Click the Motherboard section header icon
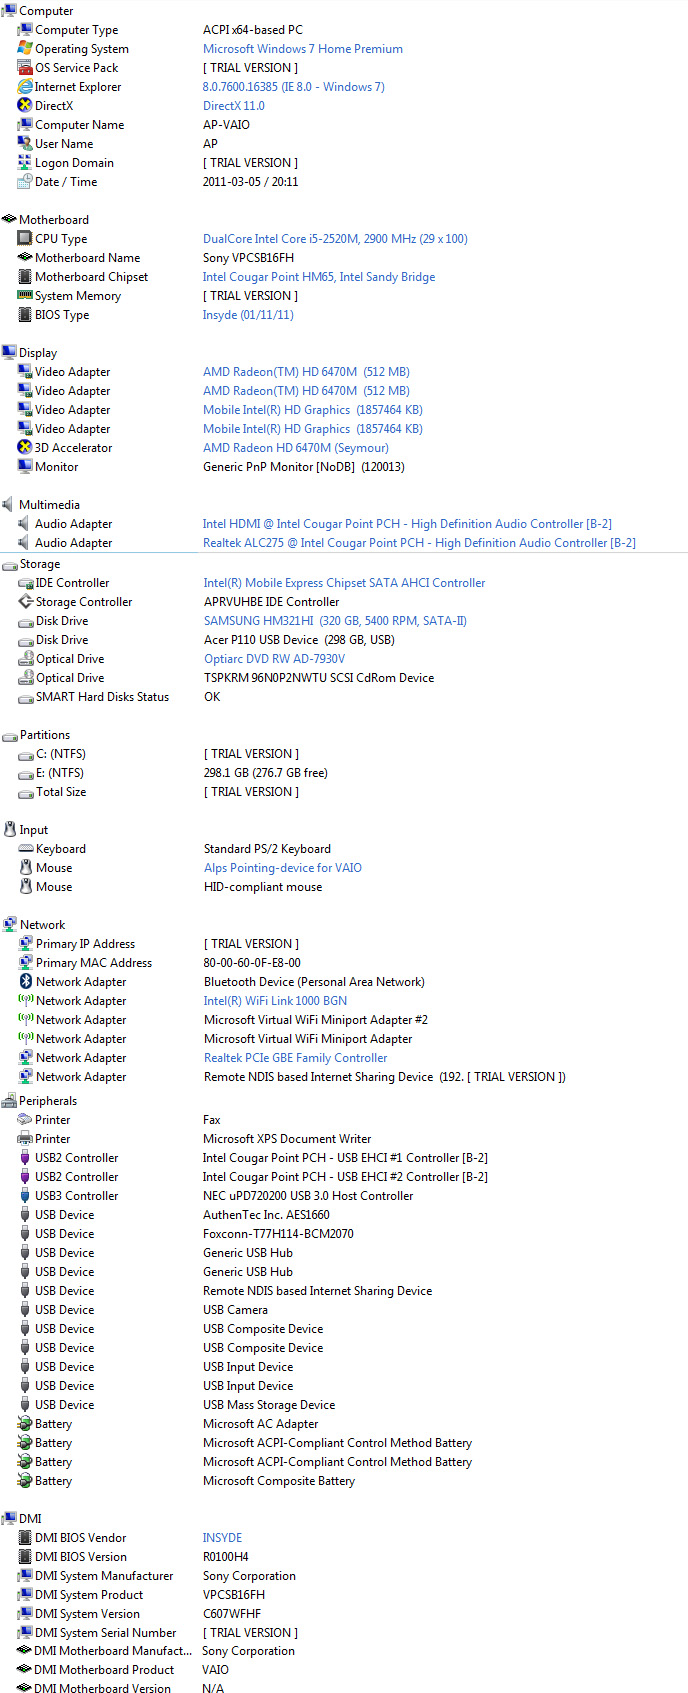Viewport: 688px width, 1693px height. pos(9,220)
